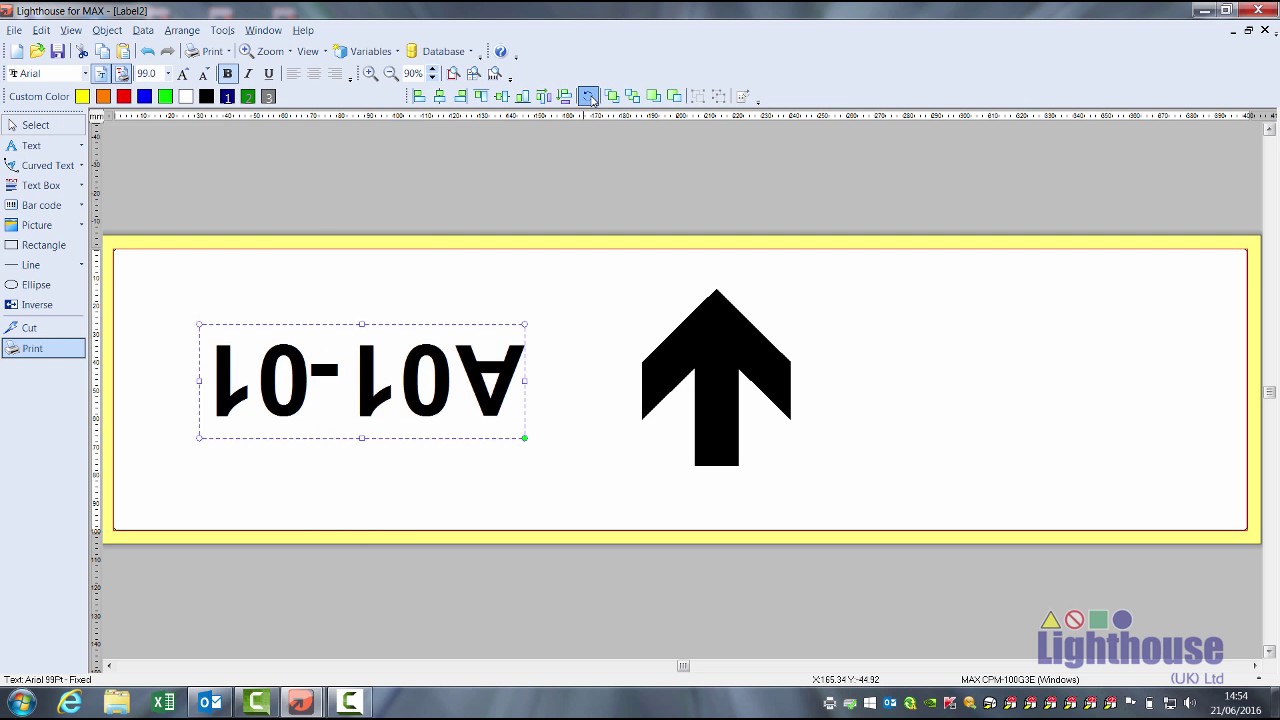The height and width of the screenshot is (720, 1280).
Task: Align selected objects to right edges
Action: point(460,97)
